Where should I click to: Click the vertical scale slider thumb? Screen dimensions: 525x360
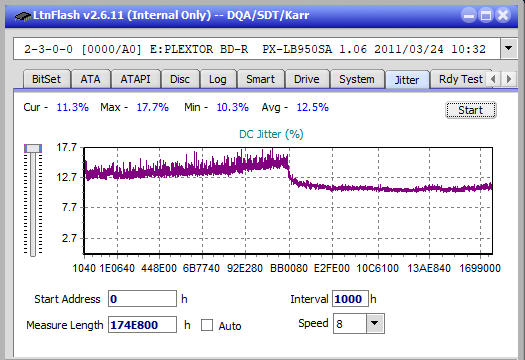pyautogui.click(x=33, y=148)
